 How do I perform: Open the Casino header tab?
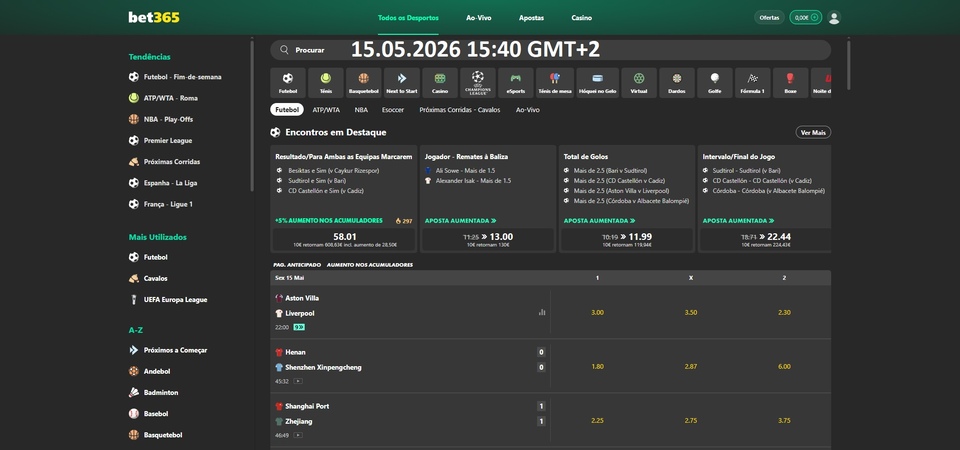pos(582,18)
